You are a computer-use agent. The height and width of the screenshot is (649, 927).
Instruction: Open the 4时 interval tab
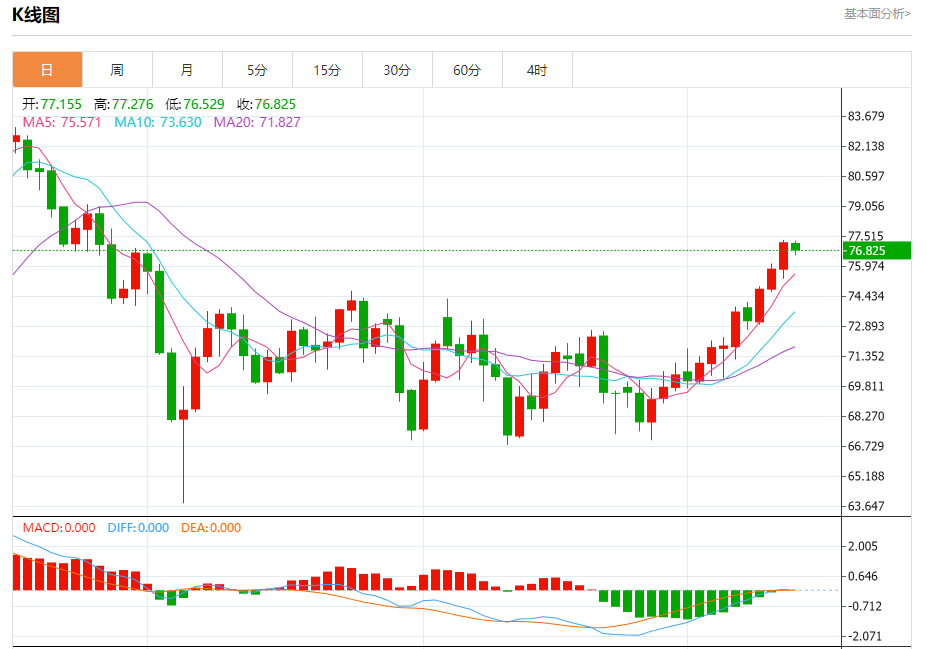pos(537,70)
